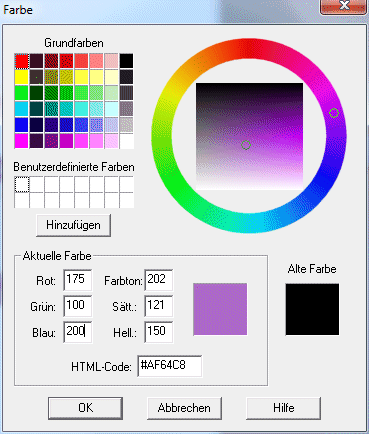
Task: Pick the bright yellow basic color swatch
Action: pyautogui.click(x=22, y=77)
